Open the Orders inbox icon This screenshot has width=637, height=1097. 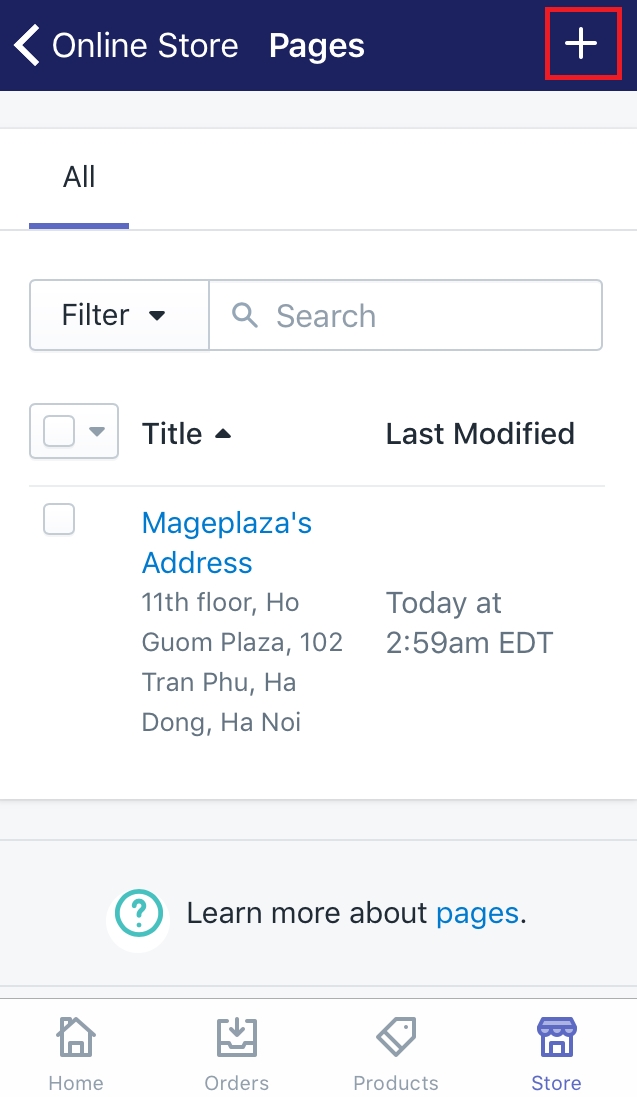tap(237, 1037)
